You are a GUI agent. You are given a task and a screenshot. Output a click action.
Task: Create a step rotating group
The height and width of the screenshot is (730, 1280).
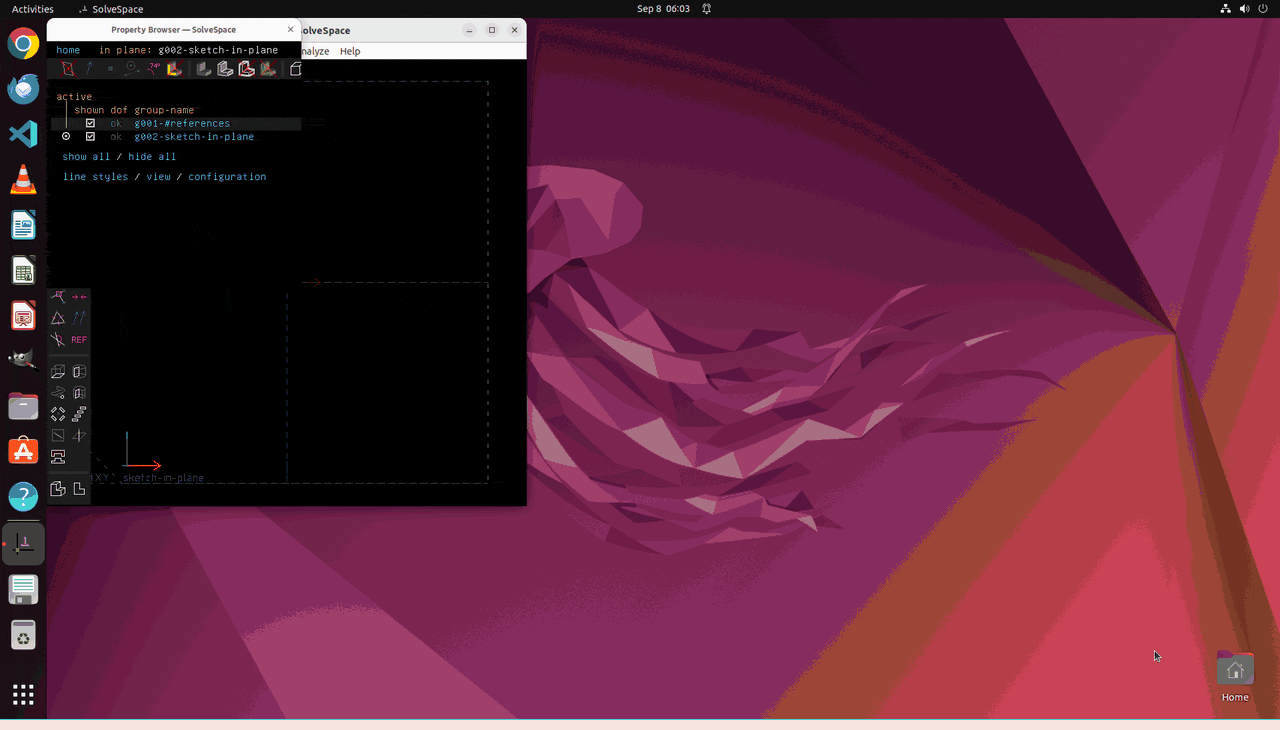58,414
